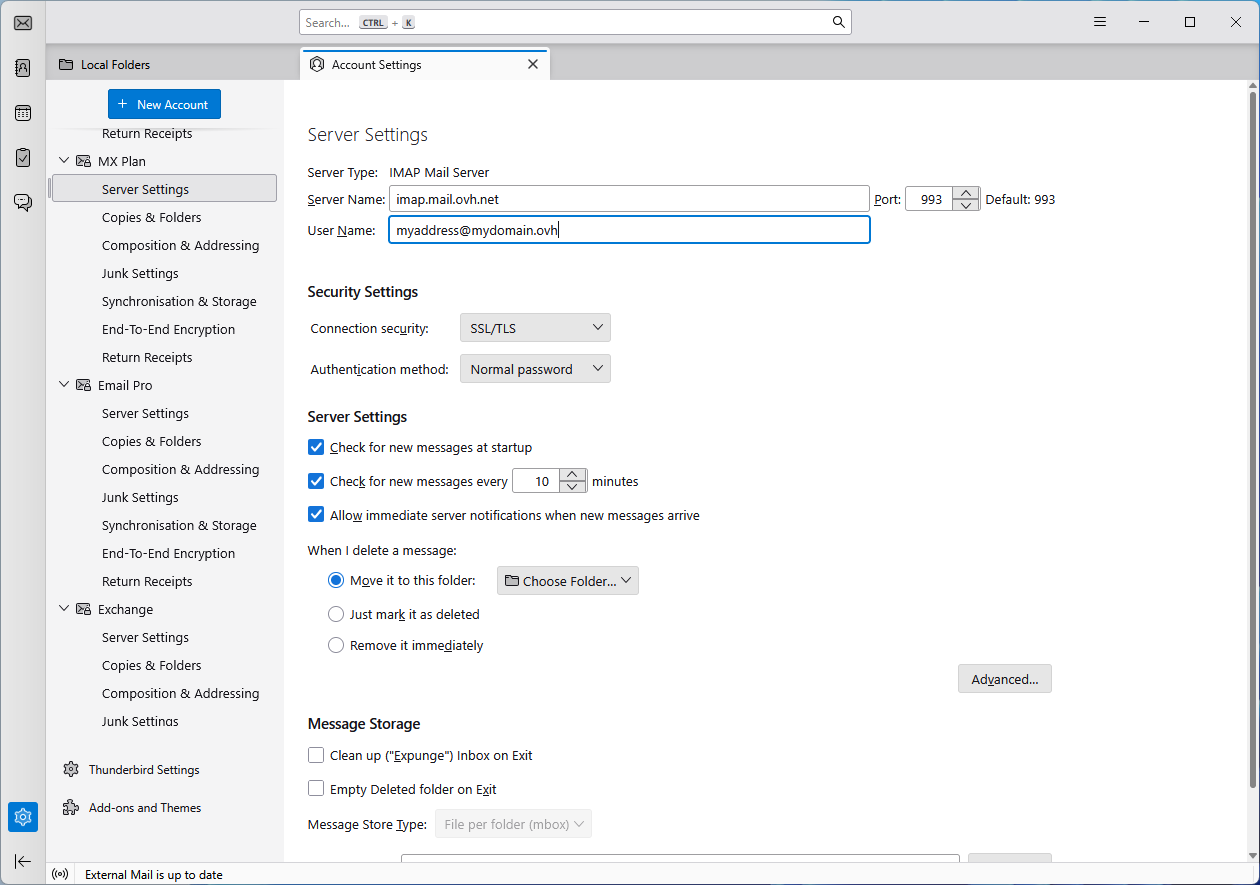Click the New Account button

(164, 104)
